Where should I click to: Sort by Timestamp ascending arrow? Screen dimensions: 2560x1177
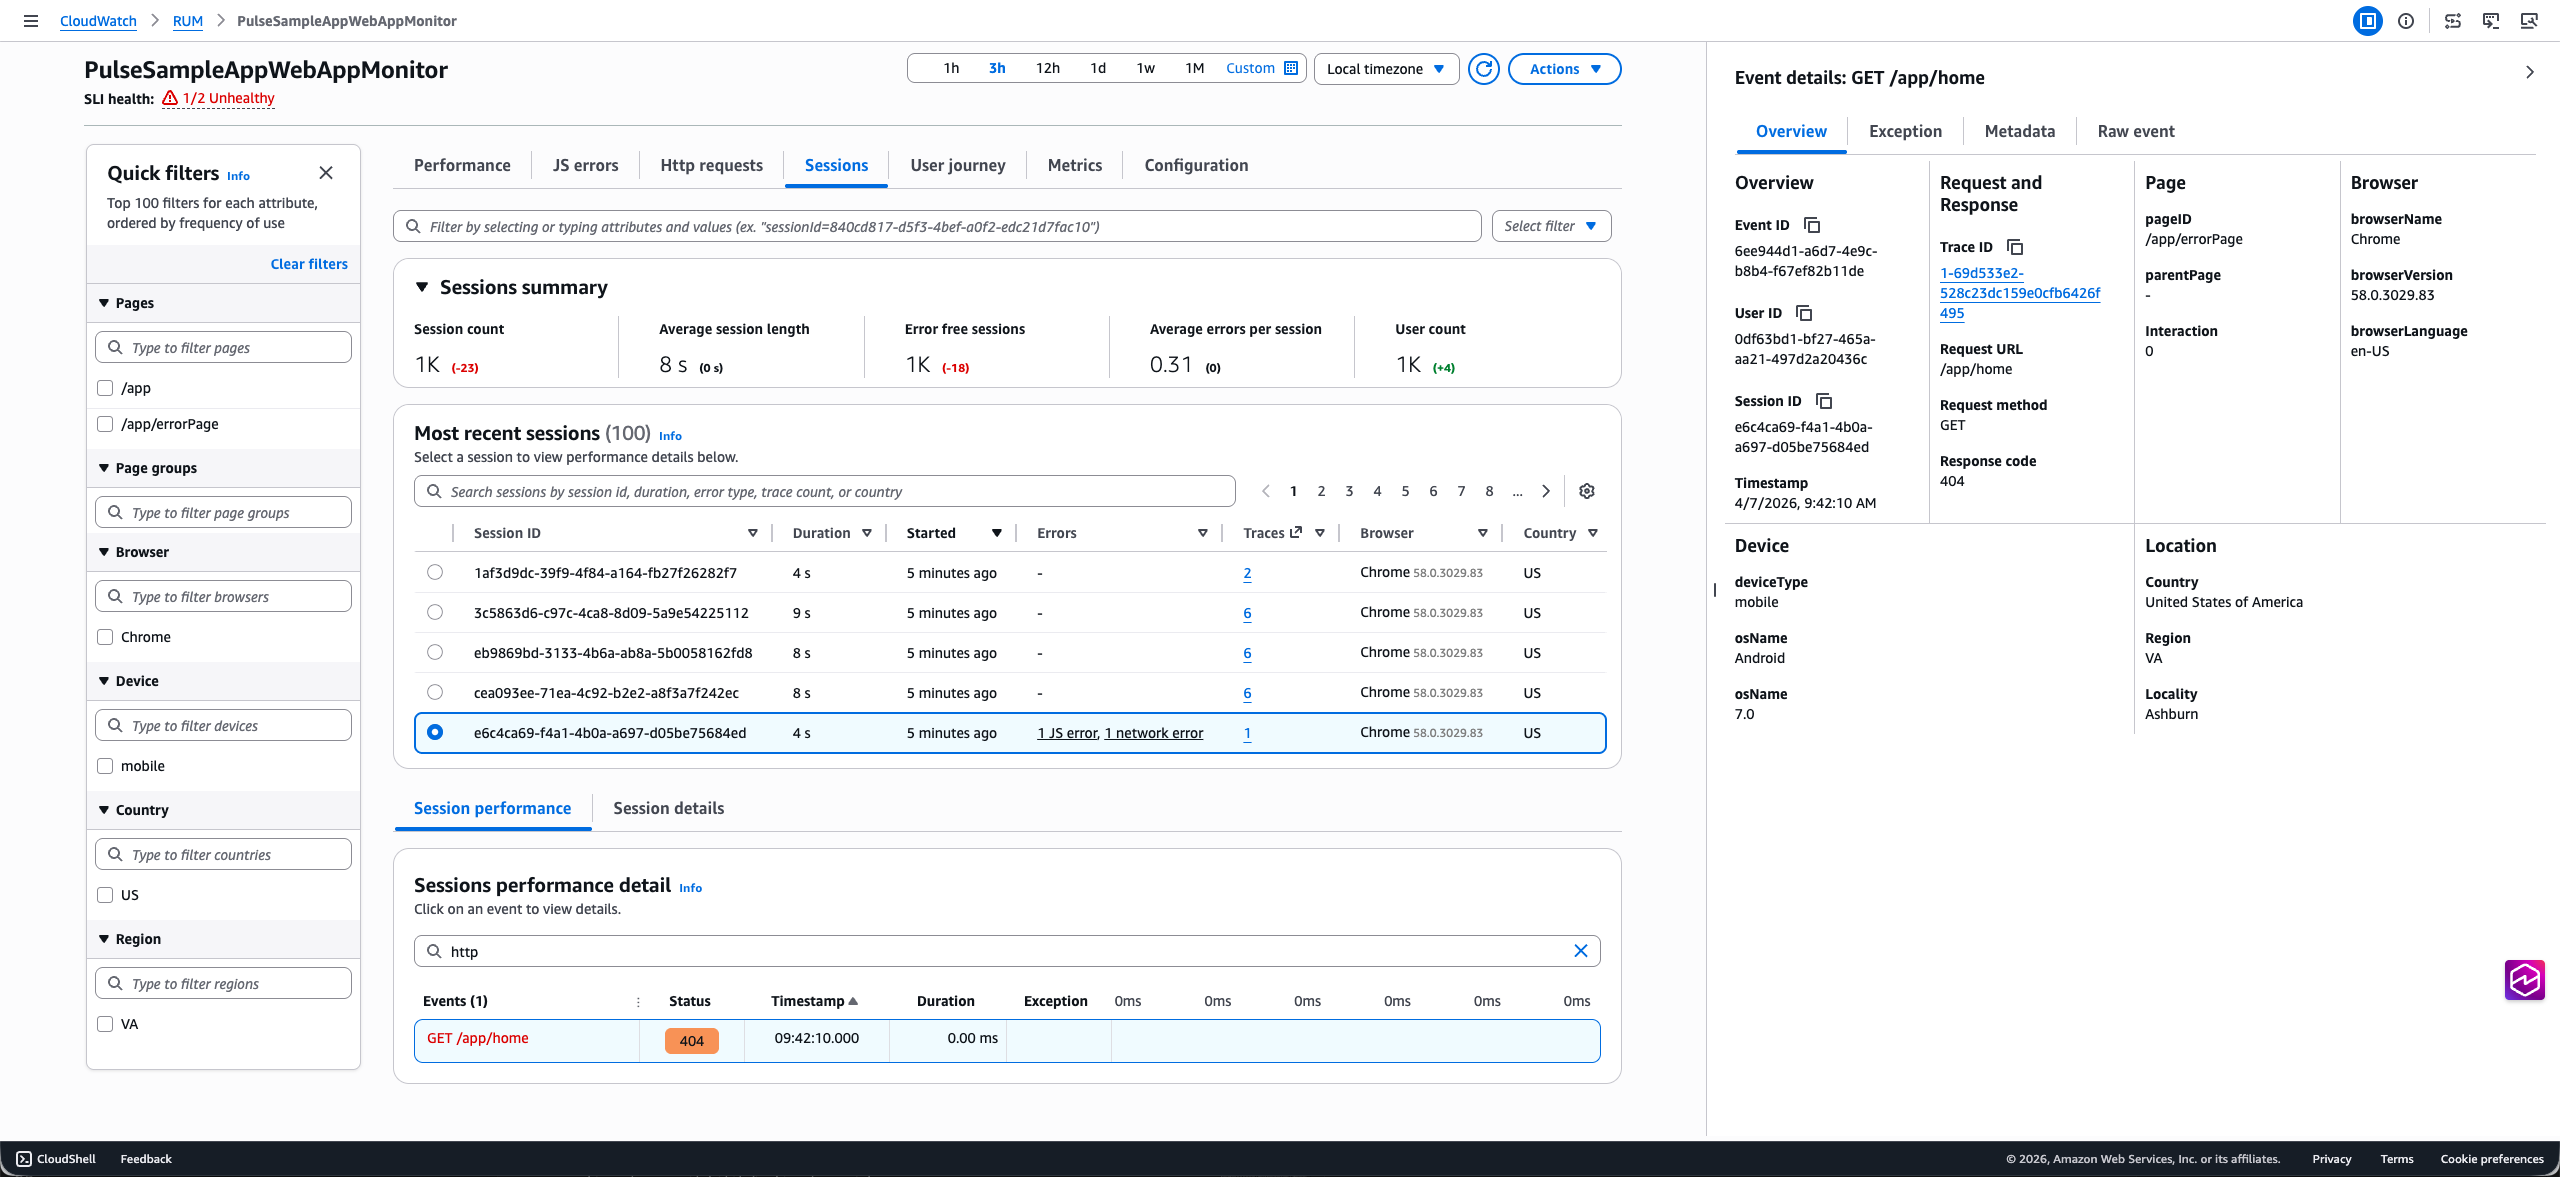point(853,1001)
